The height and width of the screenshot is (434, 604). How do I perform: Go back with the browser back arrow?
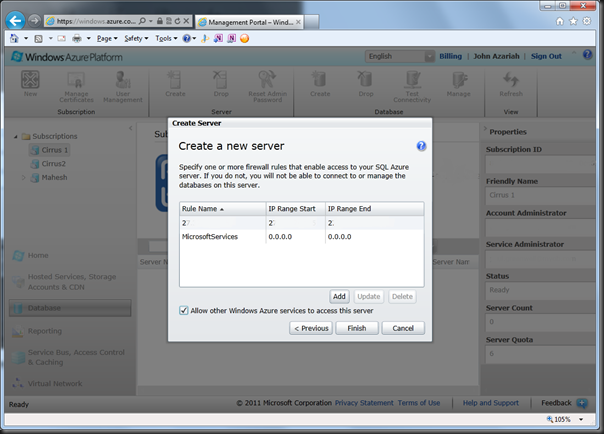pyautogui.click(x=15, y=20)
